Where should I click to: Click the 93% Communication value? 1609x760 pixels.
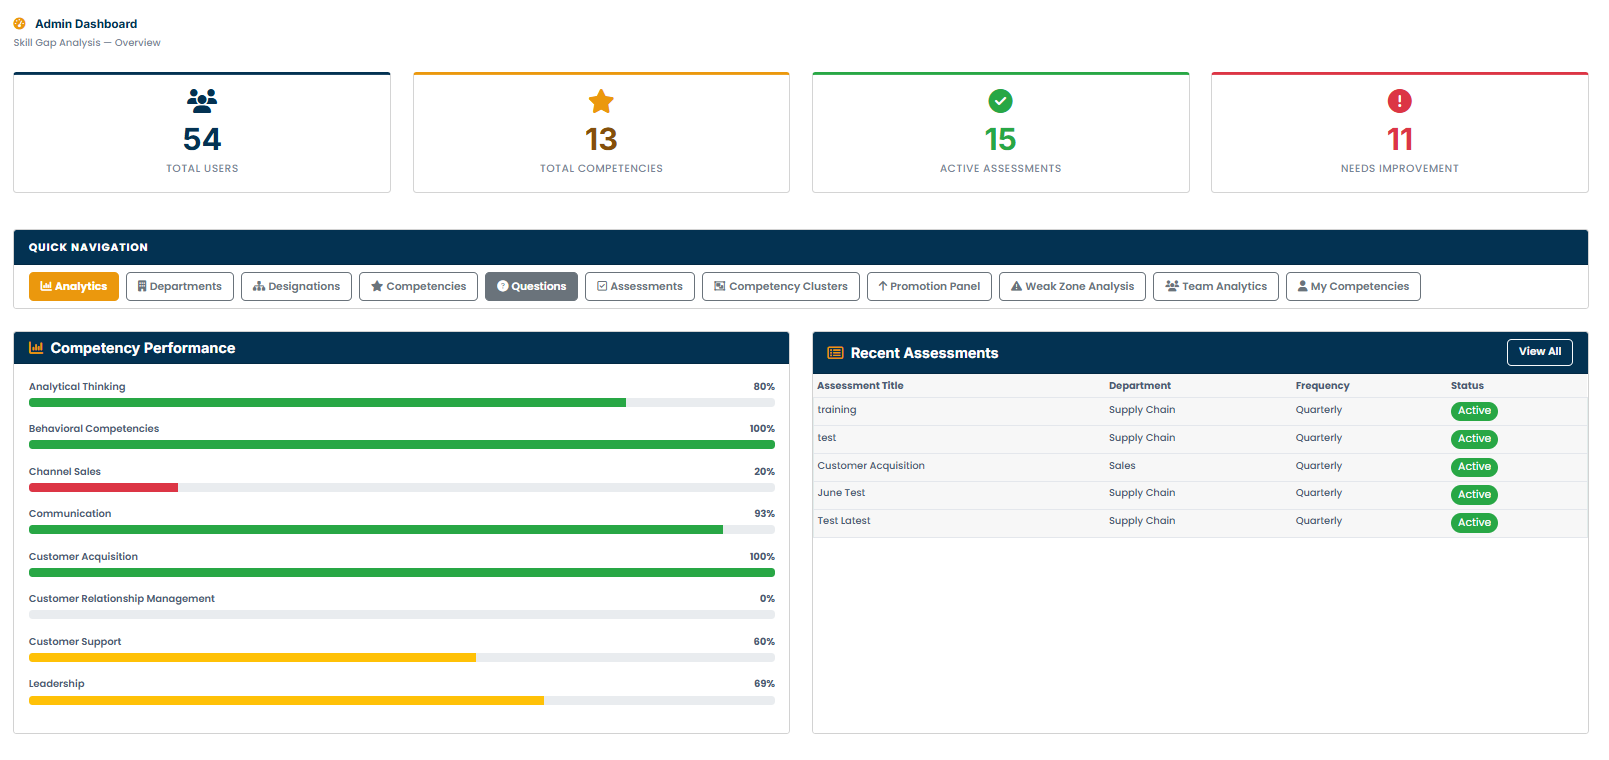[764, 514]
